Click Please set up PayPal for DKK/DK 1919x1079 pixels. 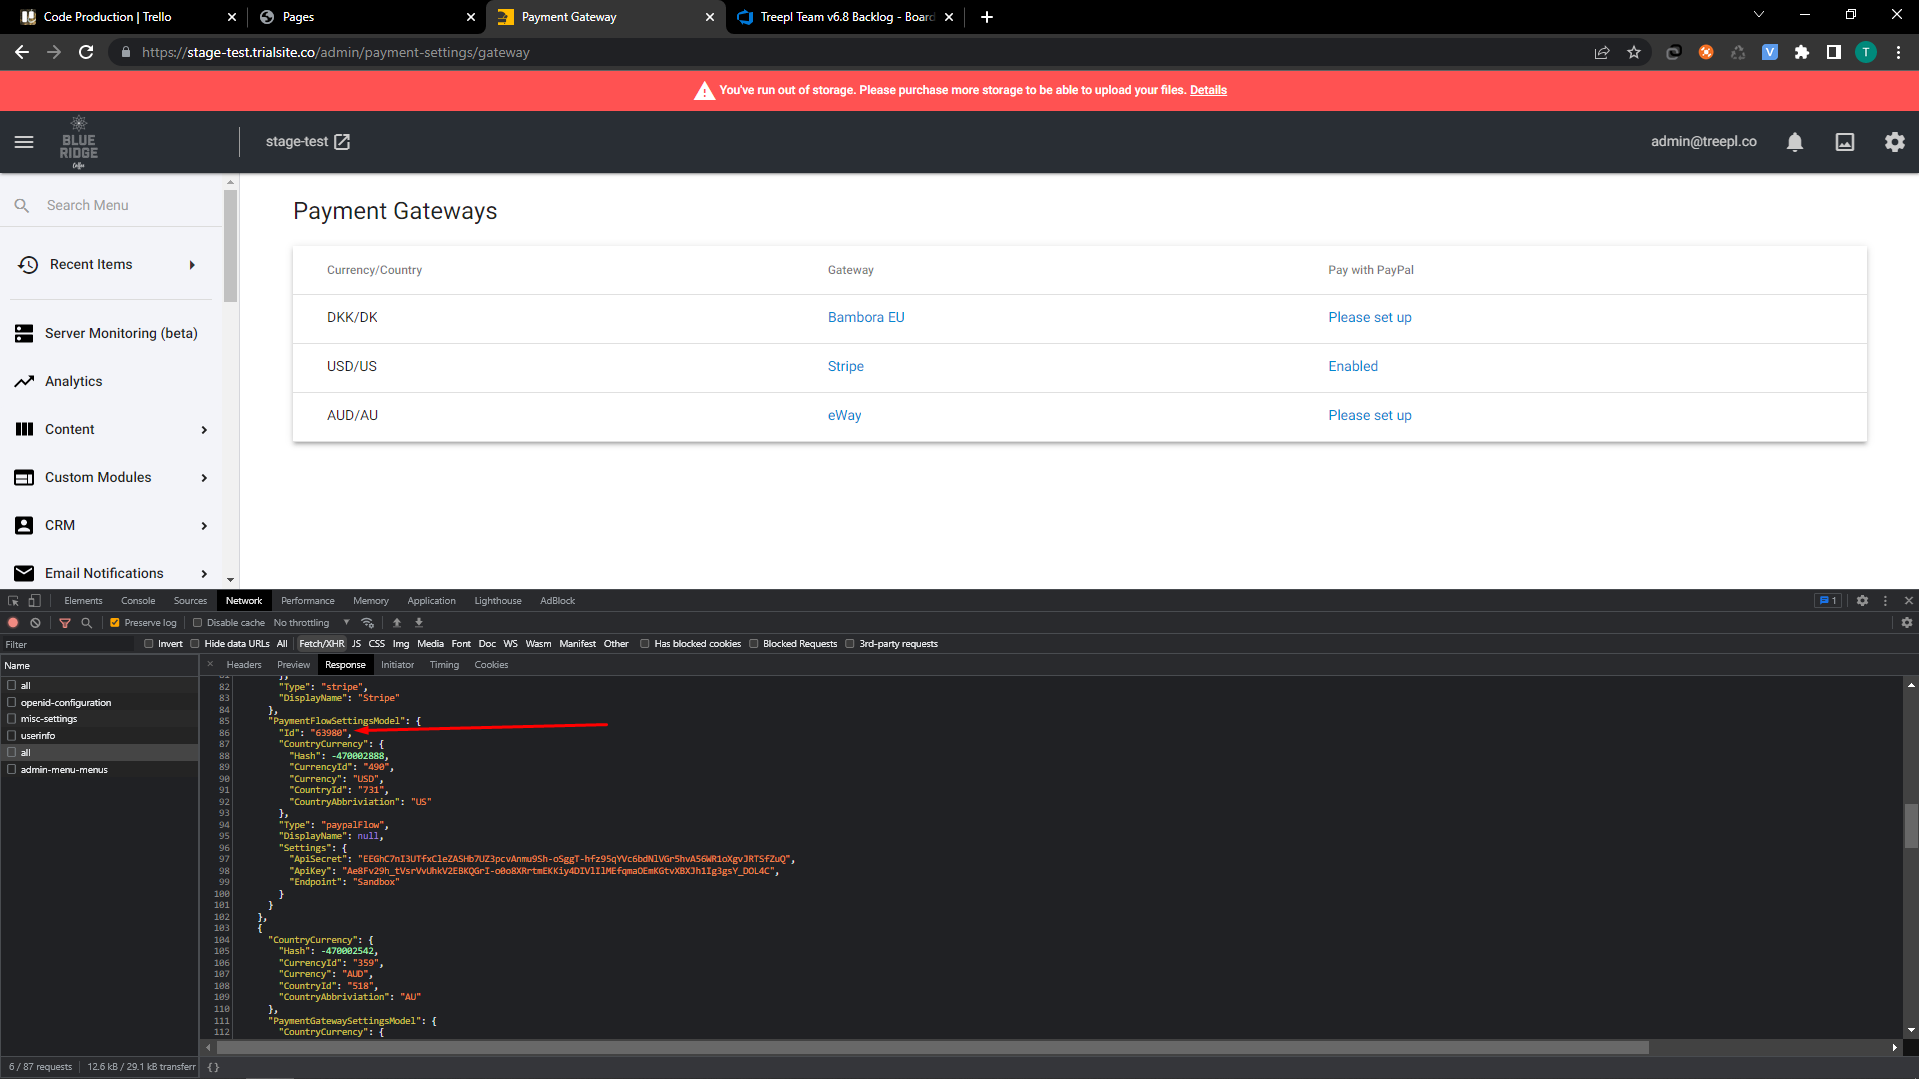coord(1370,317)
